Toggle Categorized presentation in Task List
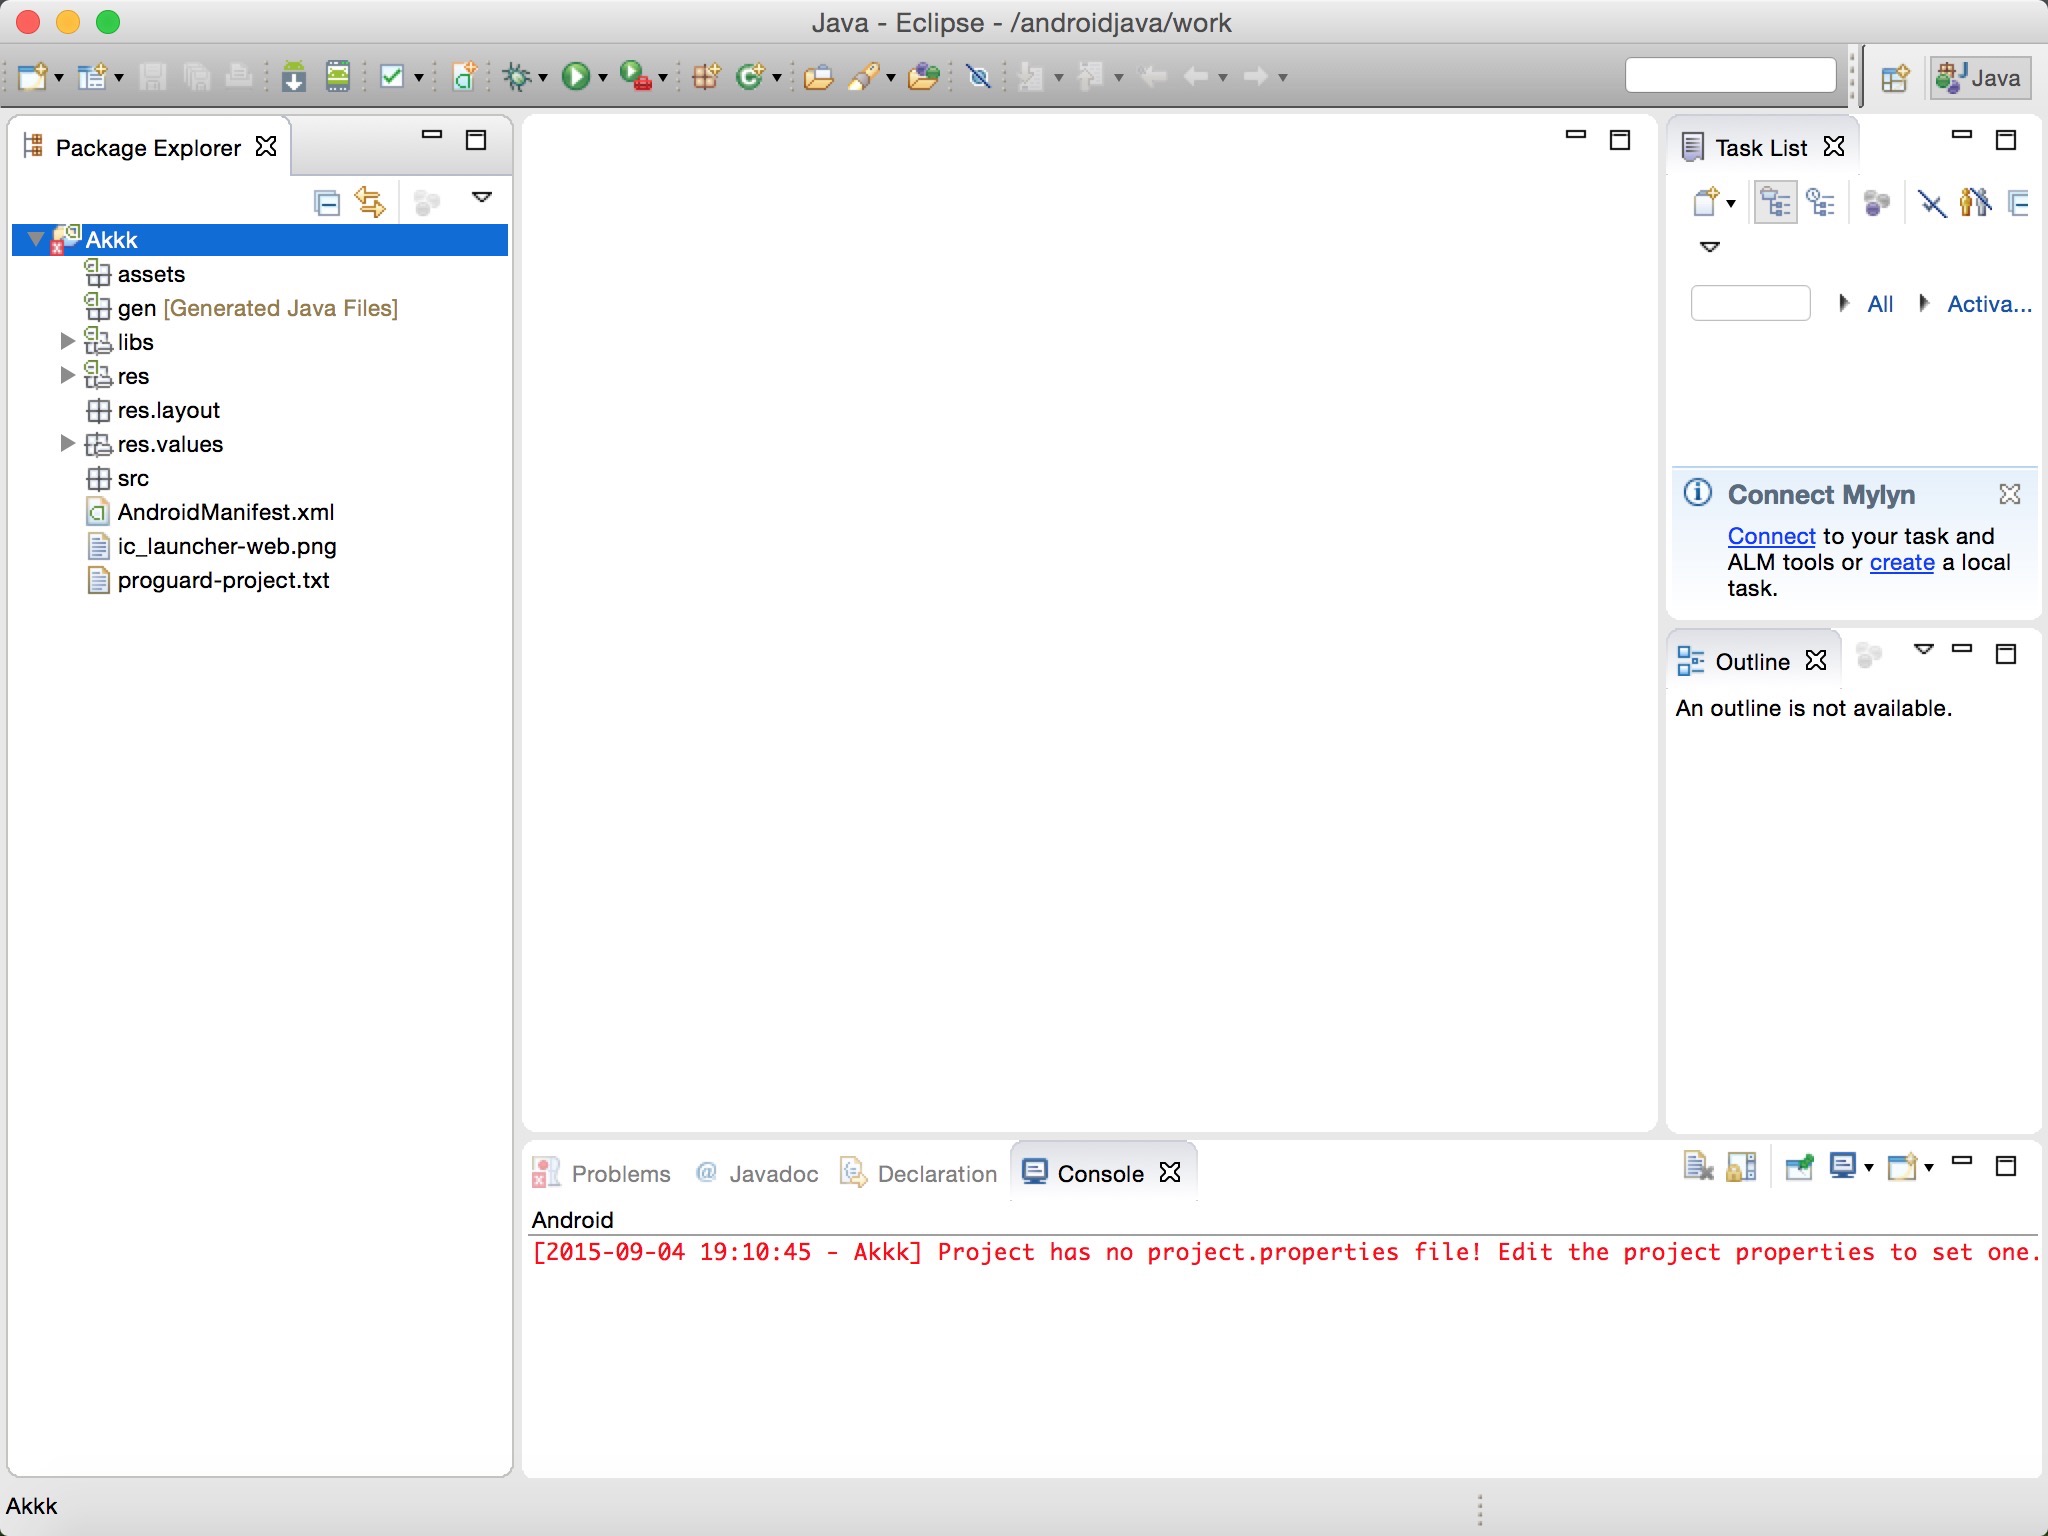Viewport: 2048px width, 1536px height. tap(1775, 203)
